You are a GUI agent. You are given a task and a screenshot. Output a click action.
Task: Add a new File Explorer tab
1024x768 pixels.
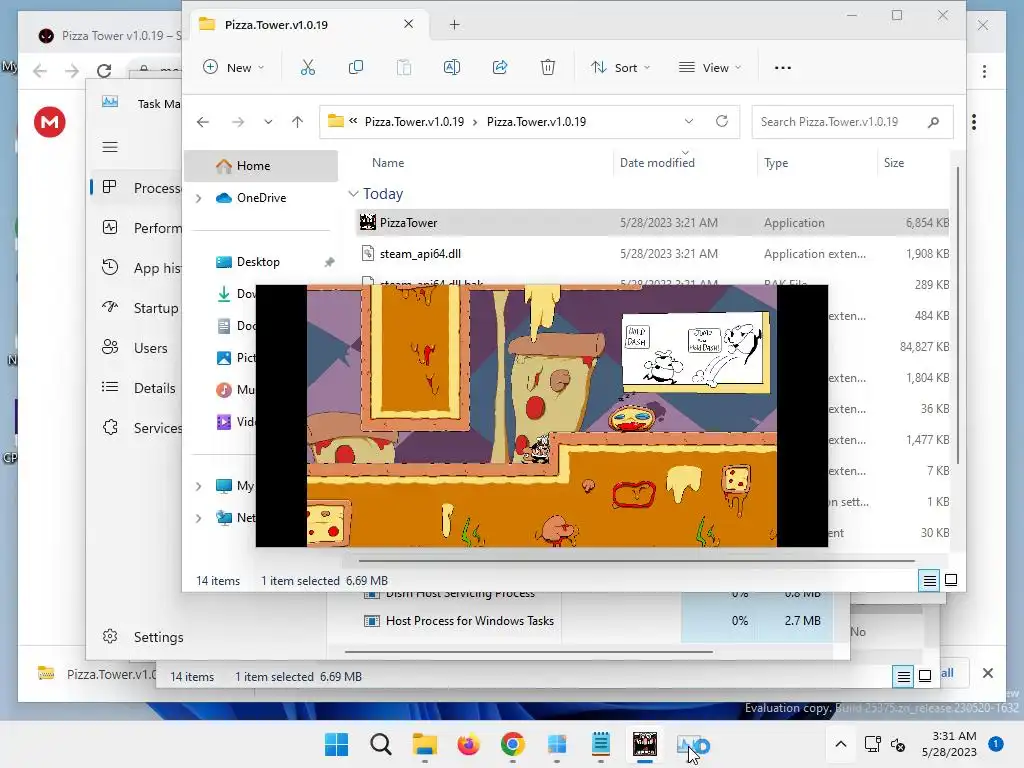[455, 25]
